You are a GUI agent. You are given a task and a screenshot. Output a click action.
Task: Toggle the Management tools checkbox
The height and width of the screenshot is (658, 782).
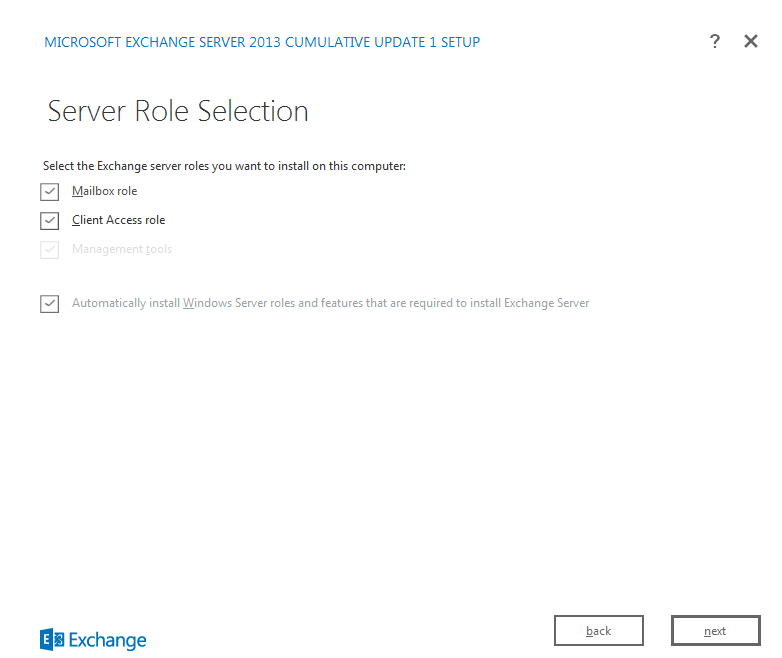pos(49,249)
